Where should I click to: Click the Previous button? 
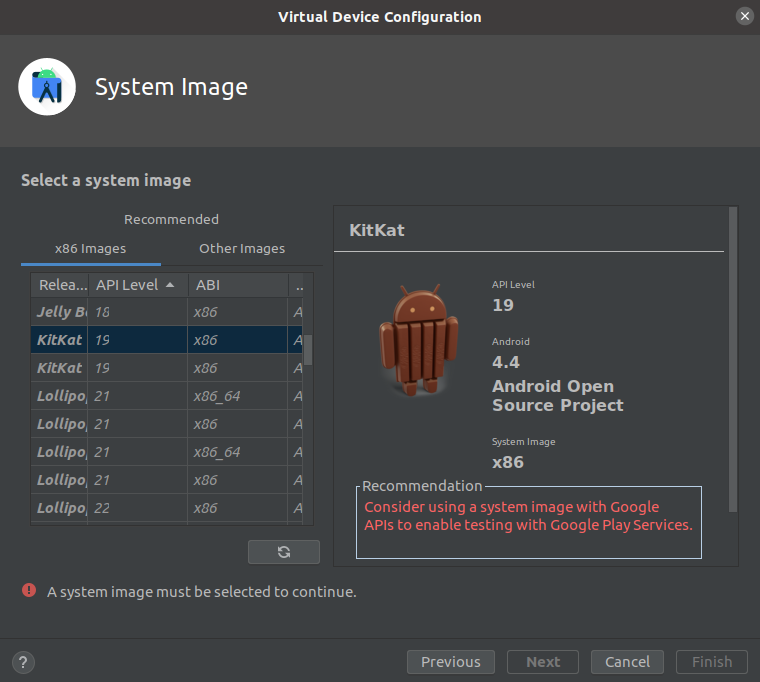pos(451,662)
